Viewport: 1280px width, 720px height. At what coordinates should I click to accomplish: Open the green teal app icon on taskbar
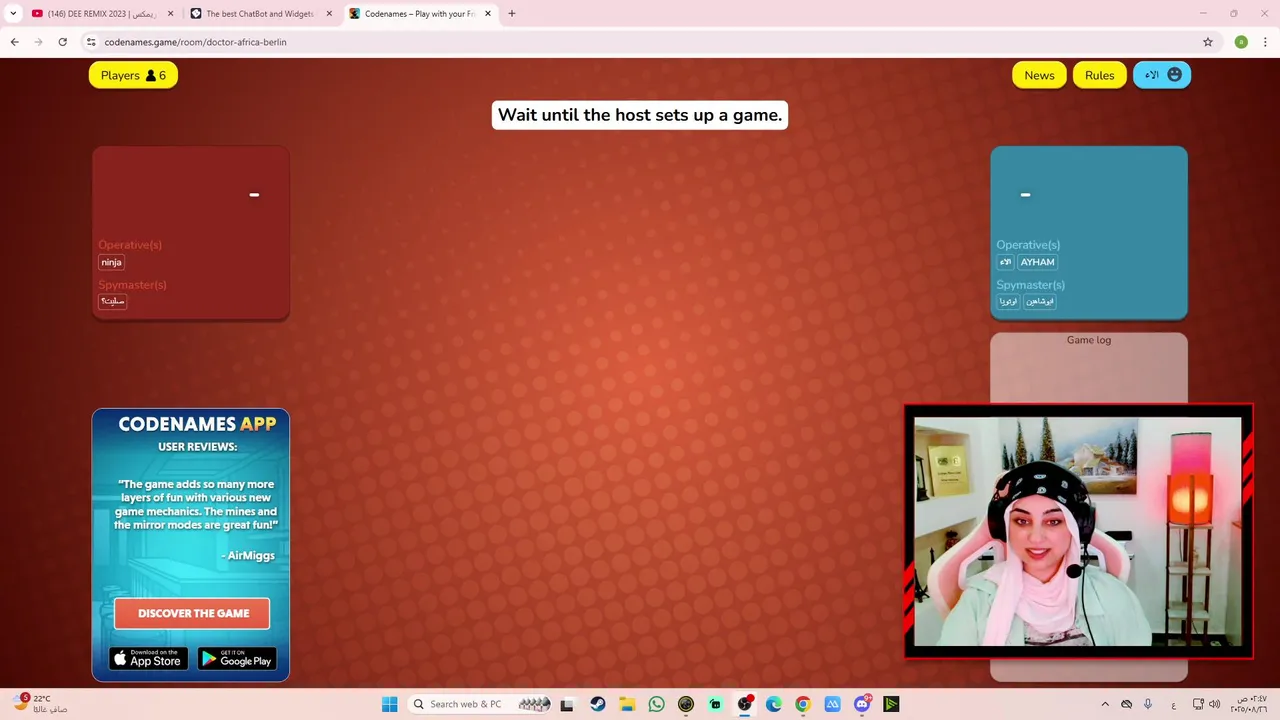(x=715, y=704)
